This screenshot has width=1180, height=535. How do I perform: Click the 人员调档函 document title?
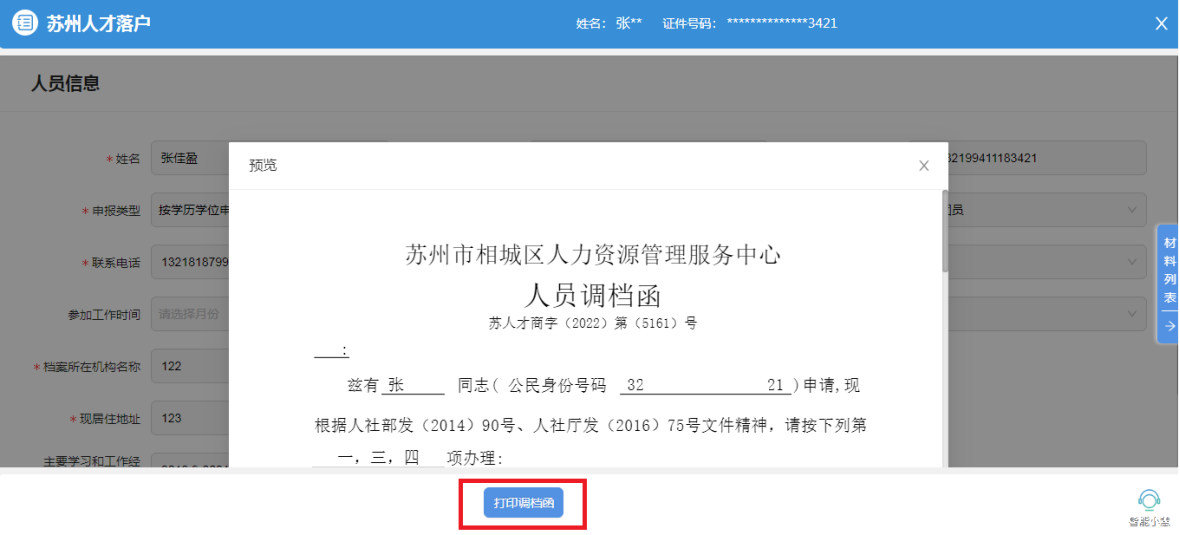[593, 295]
